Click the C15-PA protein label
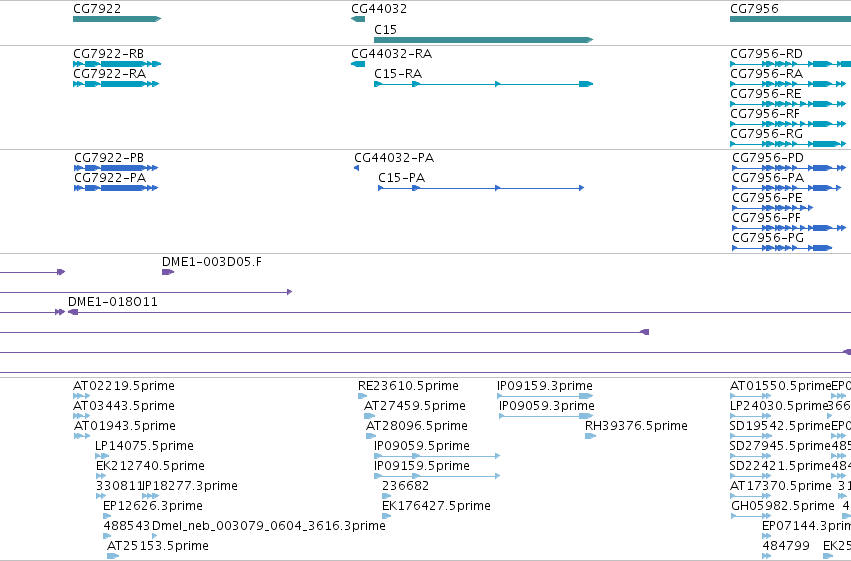Screen dimensions: 851x561 click(x=402, y=178)
